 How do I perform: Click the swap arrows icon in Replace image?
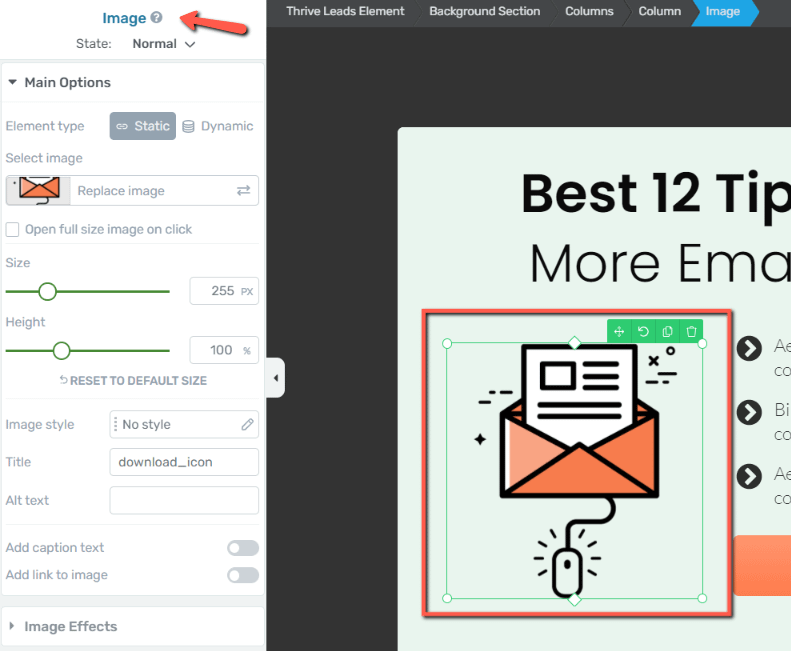pos(244,190)
